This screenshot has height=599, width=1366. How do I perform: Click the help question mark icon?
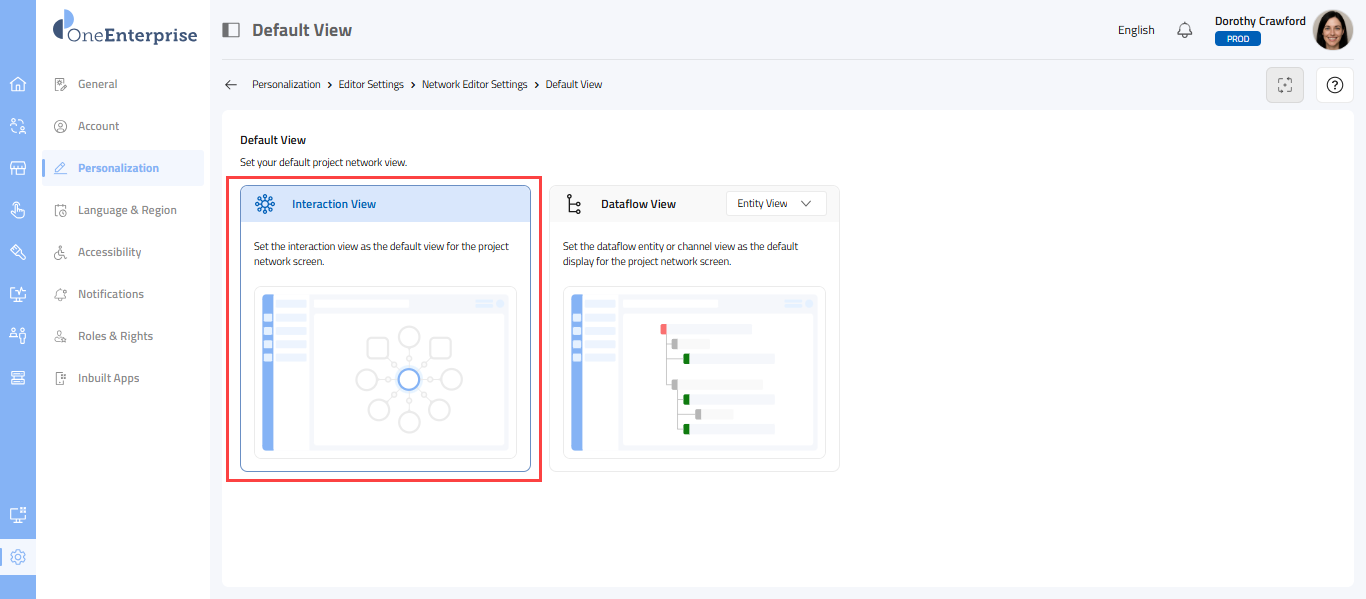1334,85
